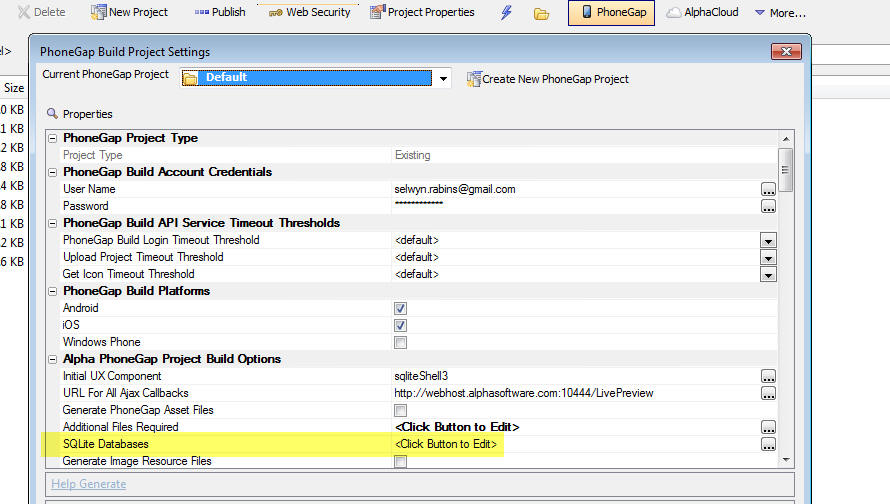
Task: Uncheck the iOS platform checkbox
Action: pos(400,325)
